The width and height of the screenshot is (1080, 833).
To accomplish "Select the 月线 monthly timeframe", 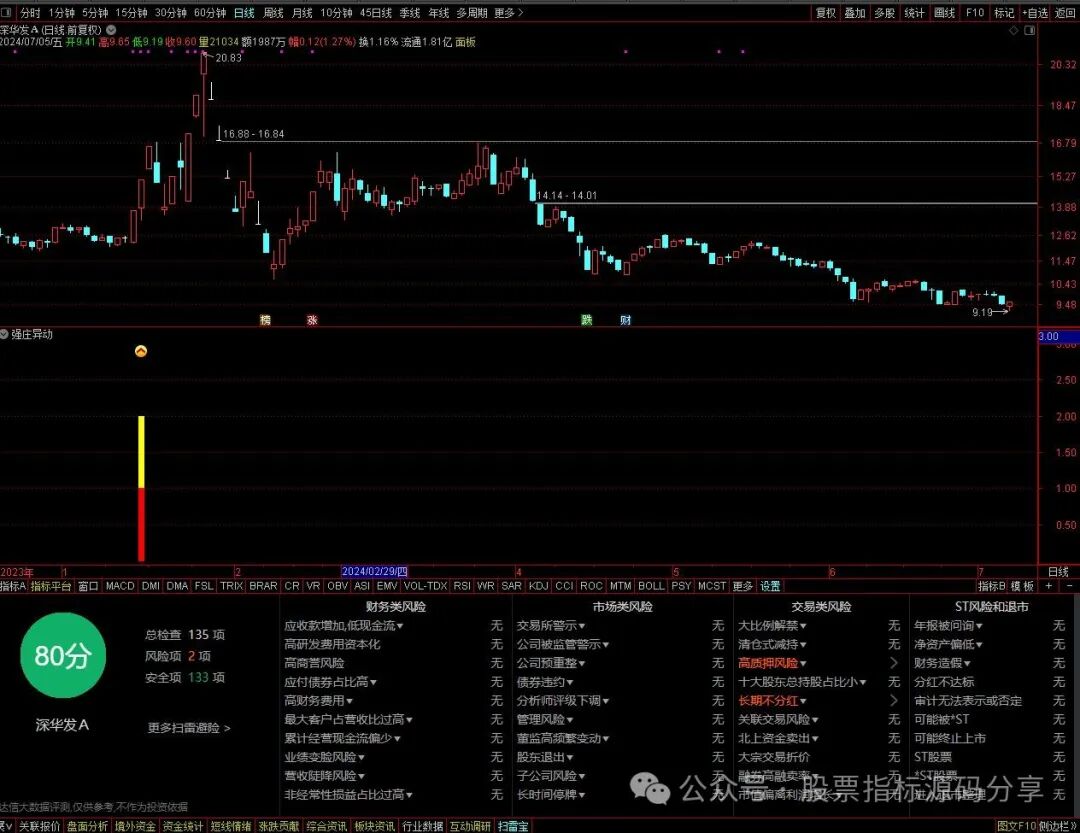I will 302,12.
